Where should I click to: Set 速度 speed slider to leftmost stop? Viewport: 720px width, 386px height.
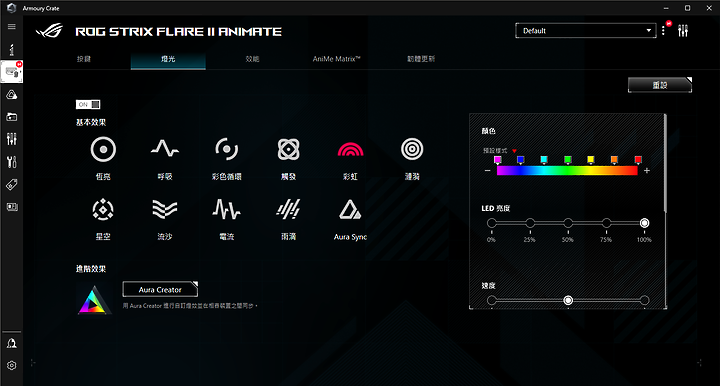[x=492, y=300]
